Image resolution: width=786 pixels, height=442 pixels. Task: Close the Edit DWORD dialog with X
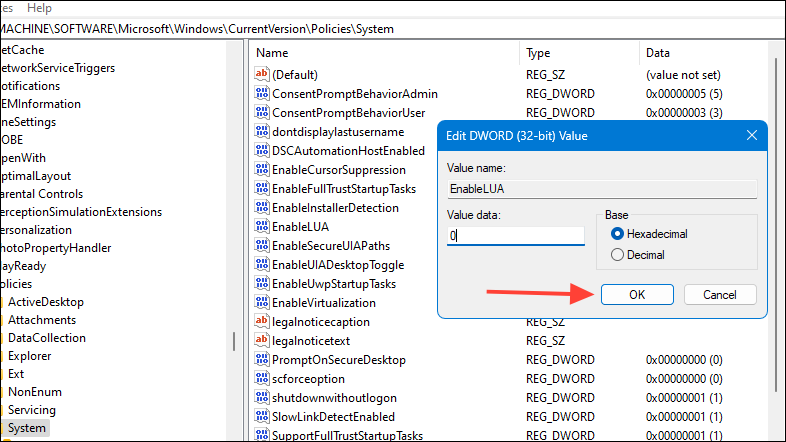point(751,135)
